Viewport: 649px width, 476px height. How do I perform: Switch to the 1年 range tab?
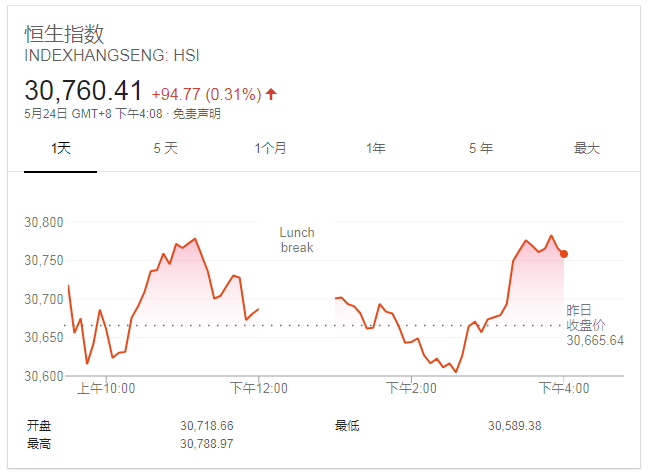(375, 148)
